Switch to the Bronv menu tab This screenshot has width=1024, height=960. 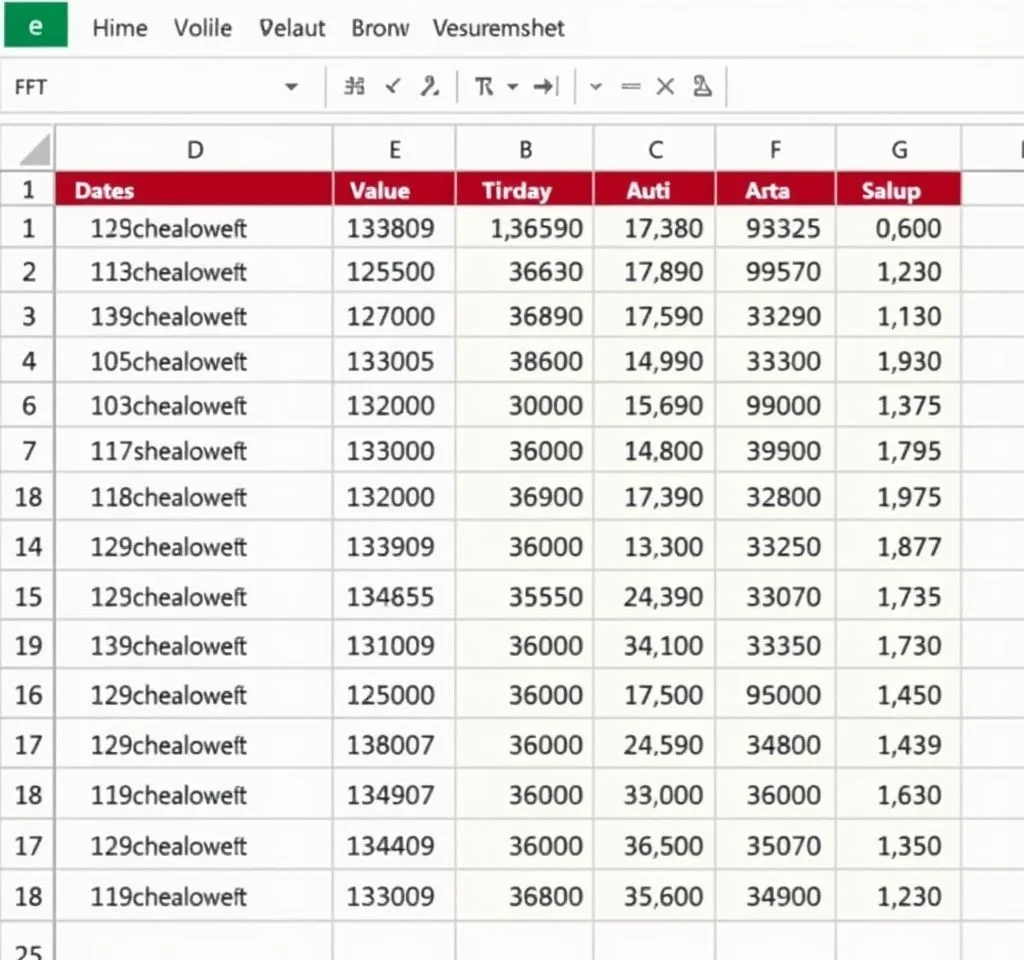pyautogui.click(x=380, y=28)
